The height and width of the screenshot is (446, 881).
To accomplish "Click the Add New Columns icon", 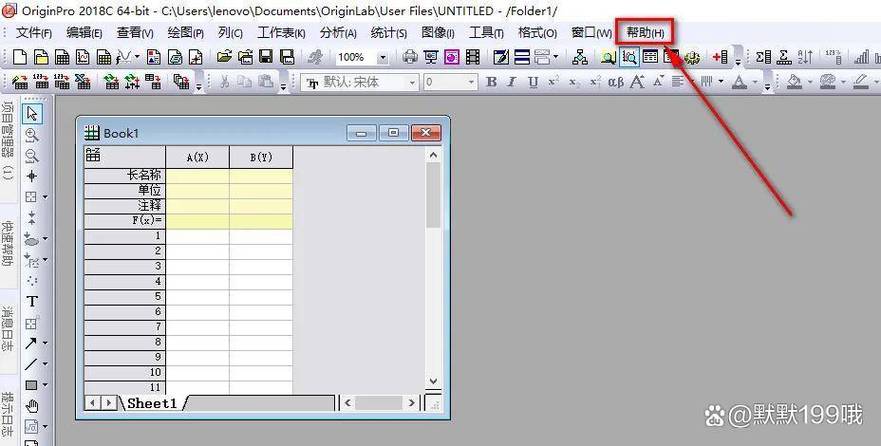I will point(720,57).
